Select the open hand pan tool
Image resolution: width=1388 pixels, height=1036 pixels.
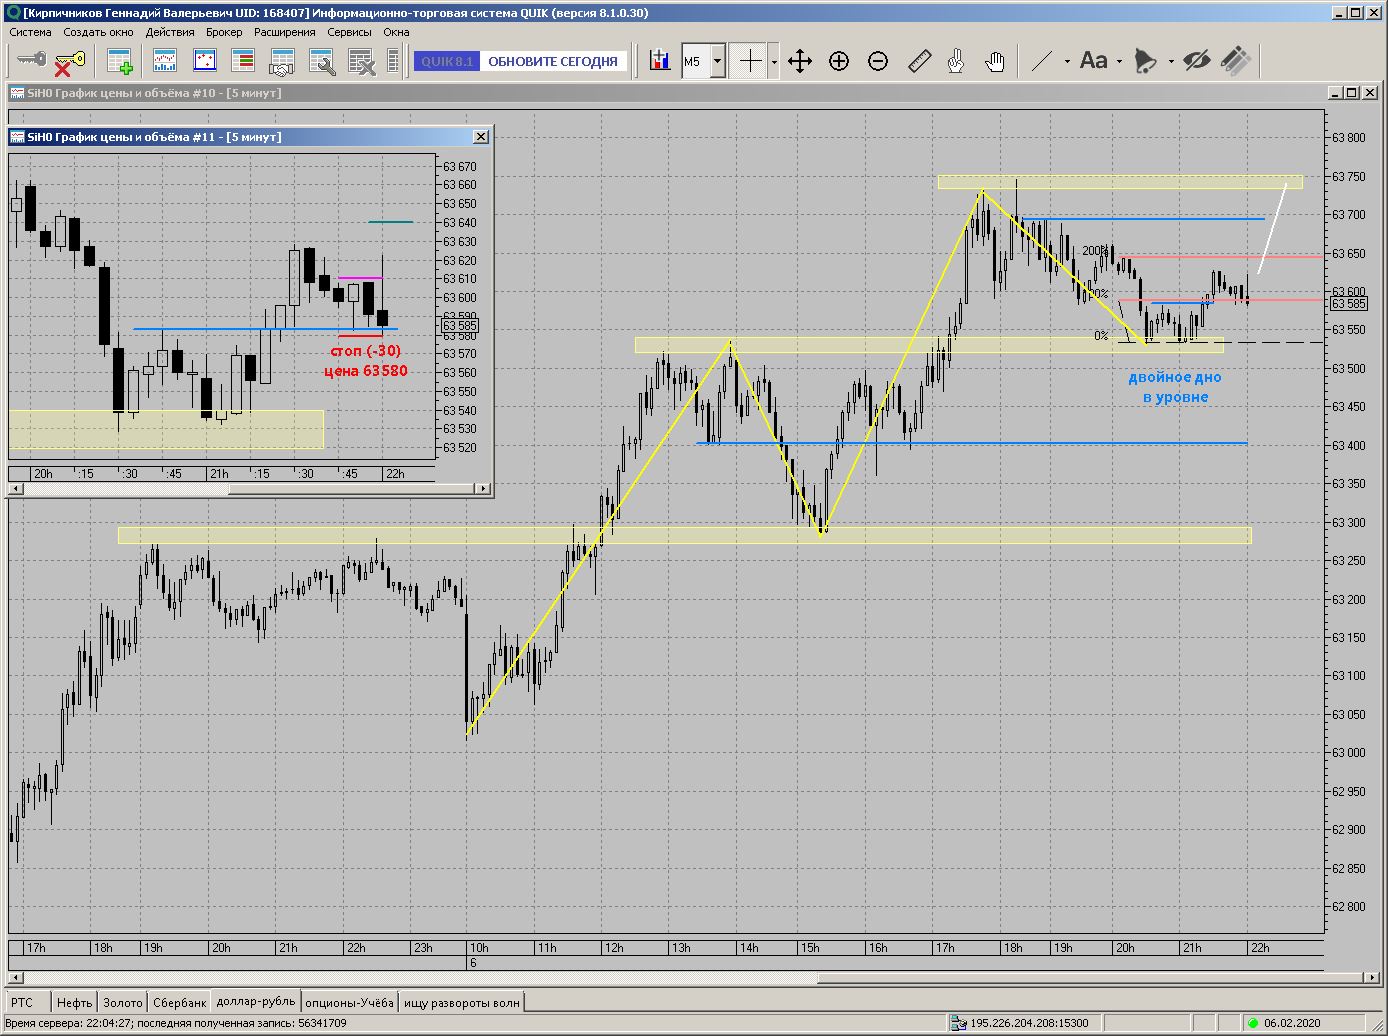tap(995, 61)
